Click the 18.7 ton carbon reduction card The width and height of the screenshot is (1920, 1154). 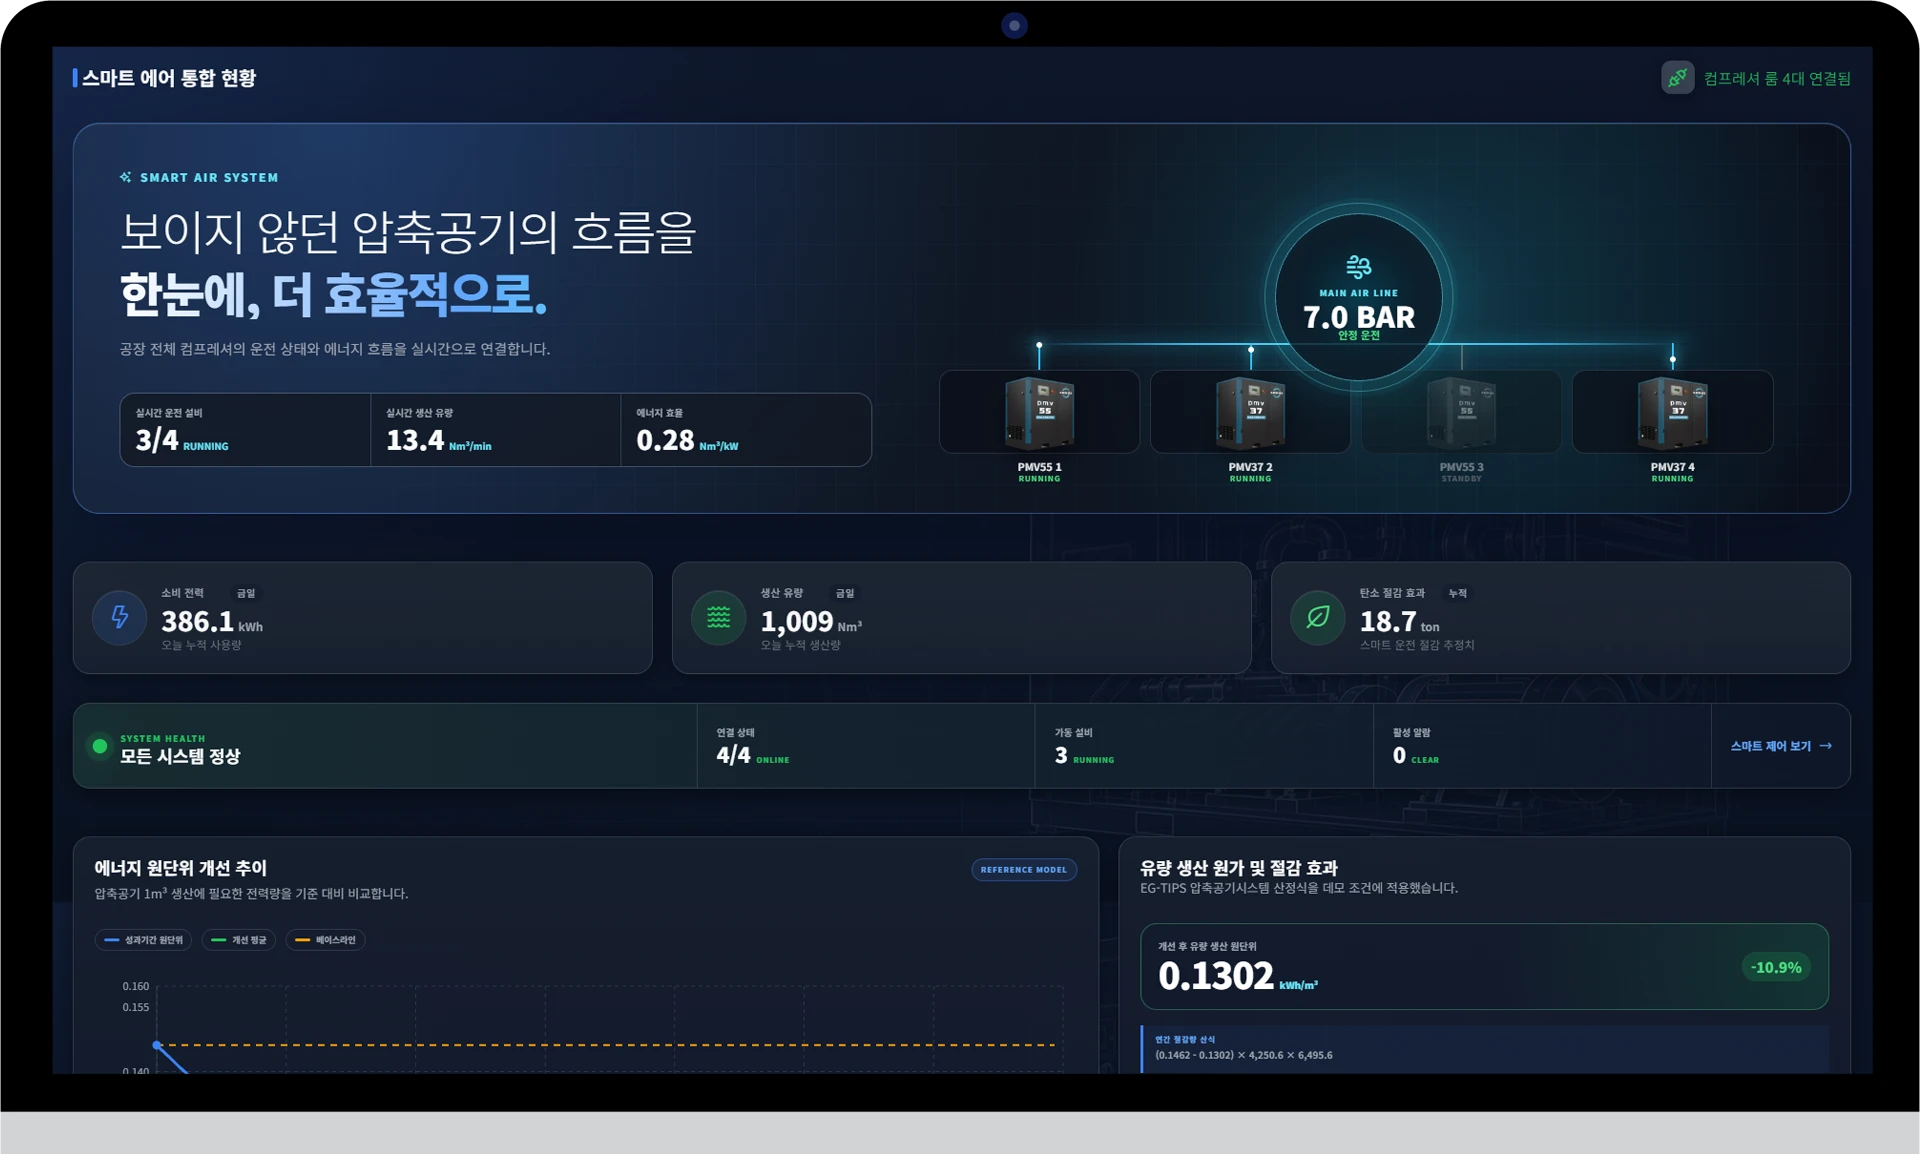coord(1560,618)
